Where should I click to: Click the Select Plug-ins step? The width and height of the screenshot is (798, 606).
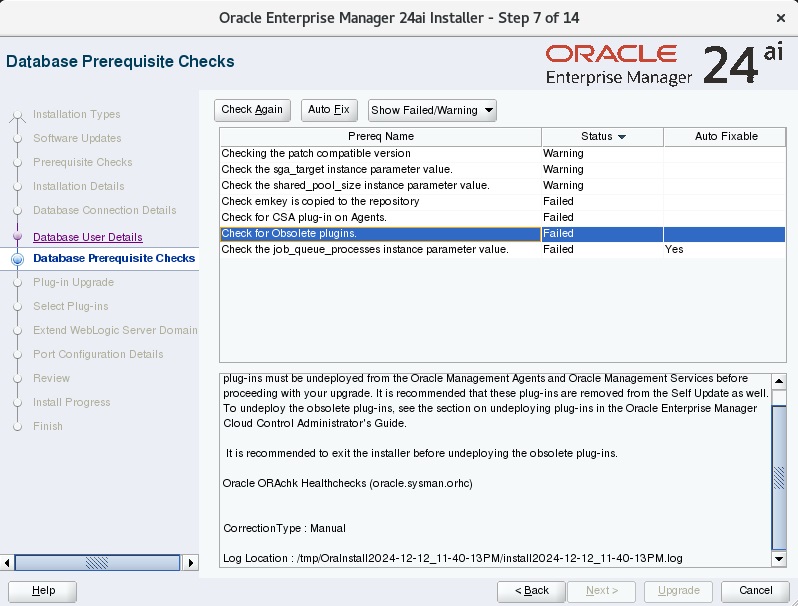pyautogui.click(x=70, y=306)
